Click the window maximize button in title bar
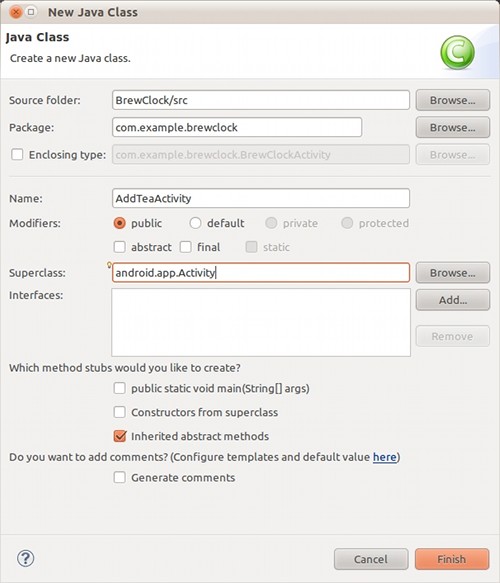Image resolution: width=500 pixels, height=583 pixels. click(x=31, y=12)
